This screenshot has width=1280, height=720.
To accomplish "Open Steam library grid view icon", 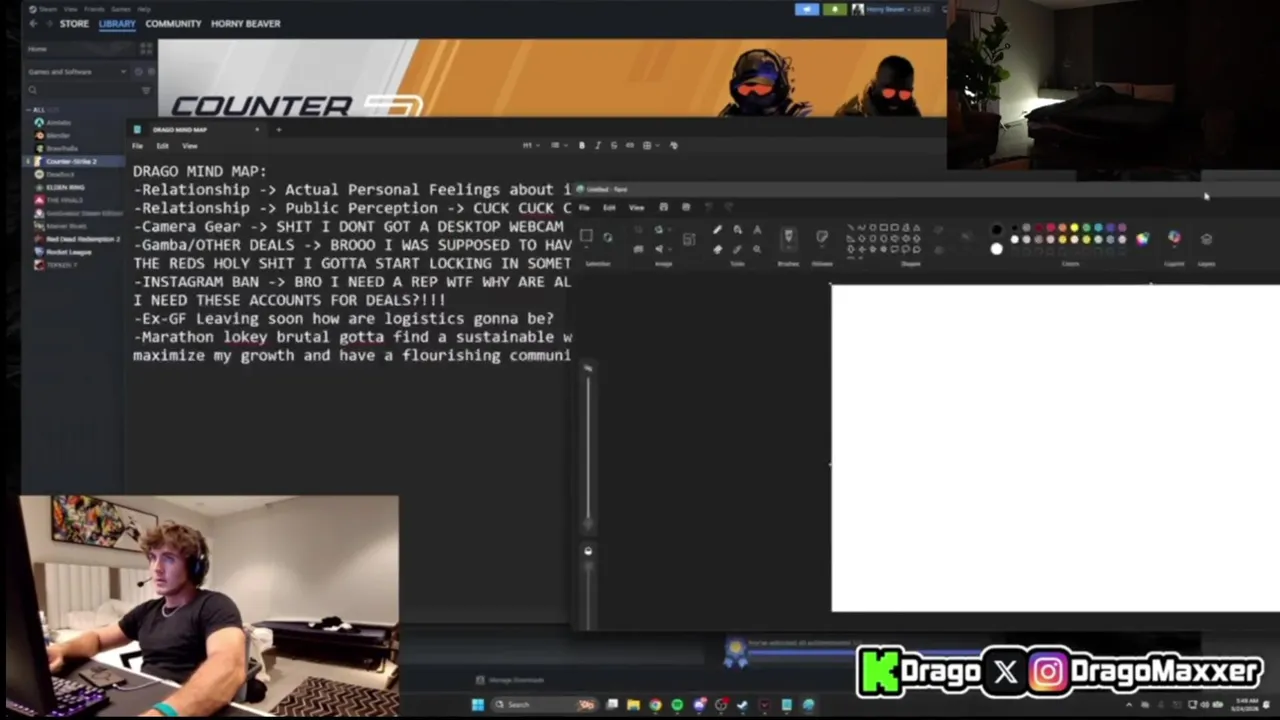I will (x=146, y=48).
